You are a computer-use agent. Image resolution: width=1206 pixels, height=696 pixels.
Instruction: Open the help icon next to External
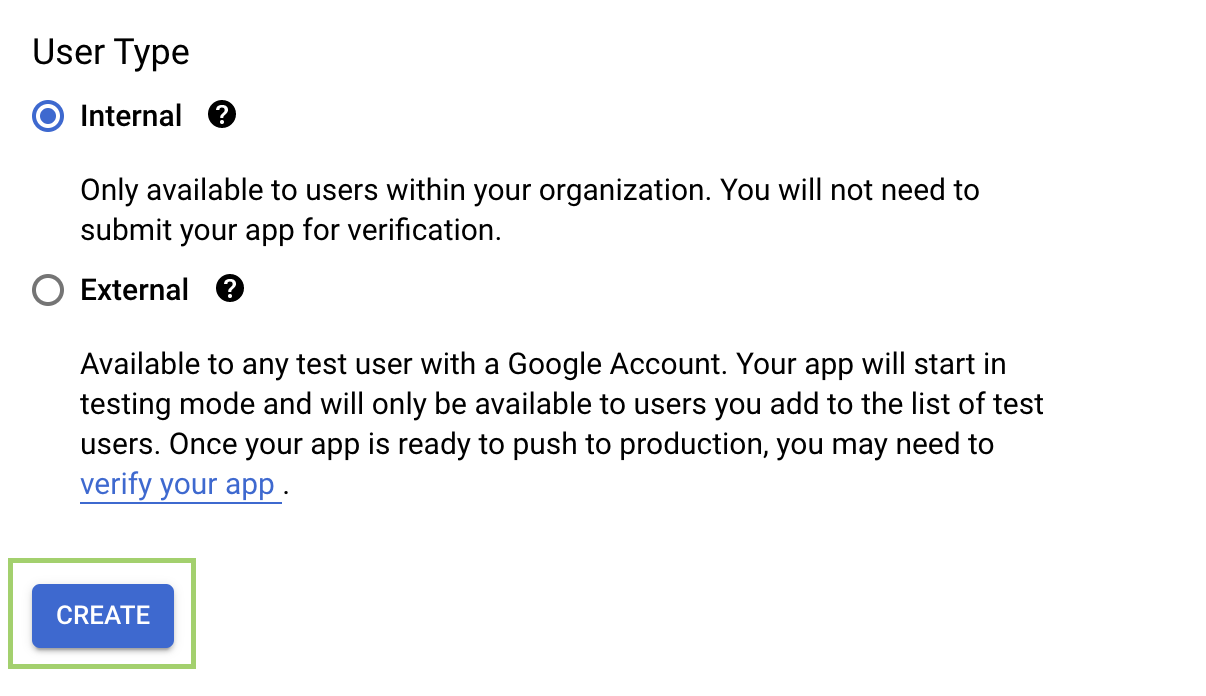click(230, 290)
